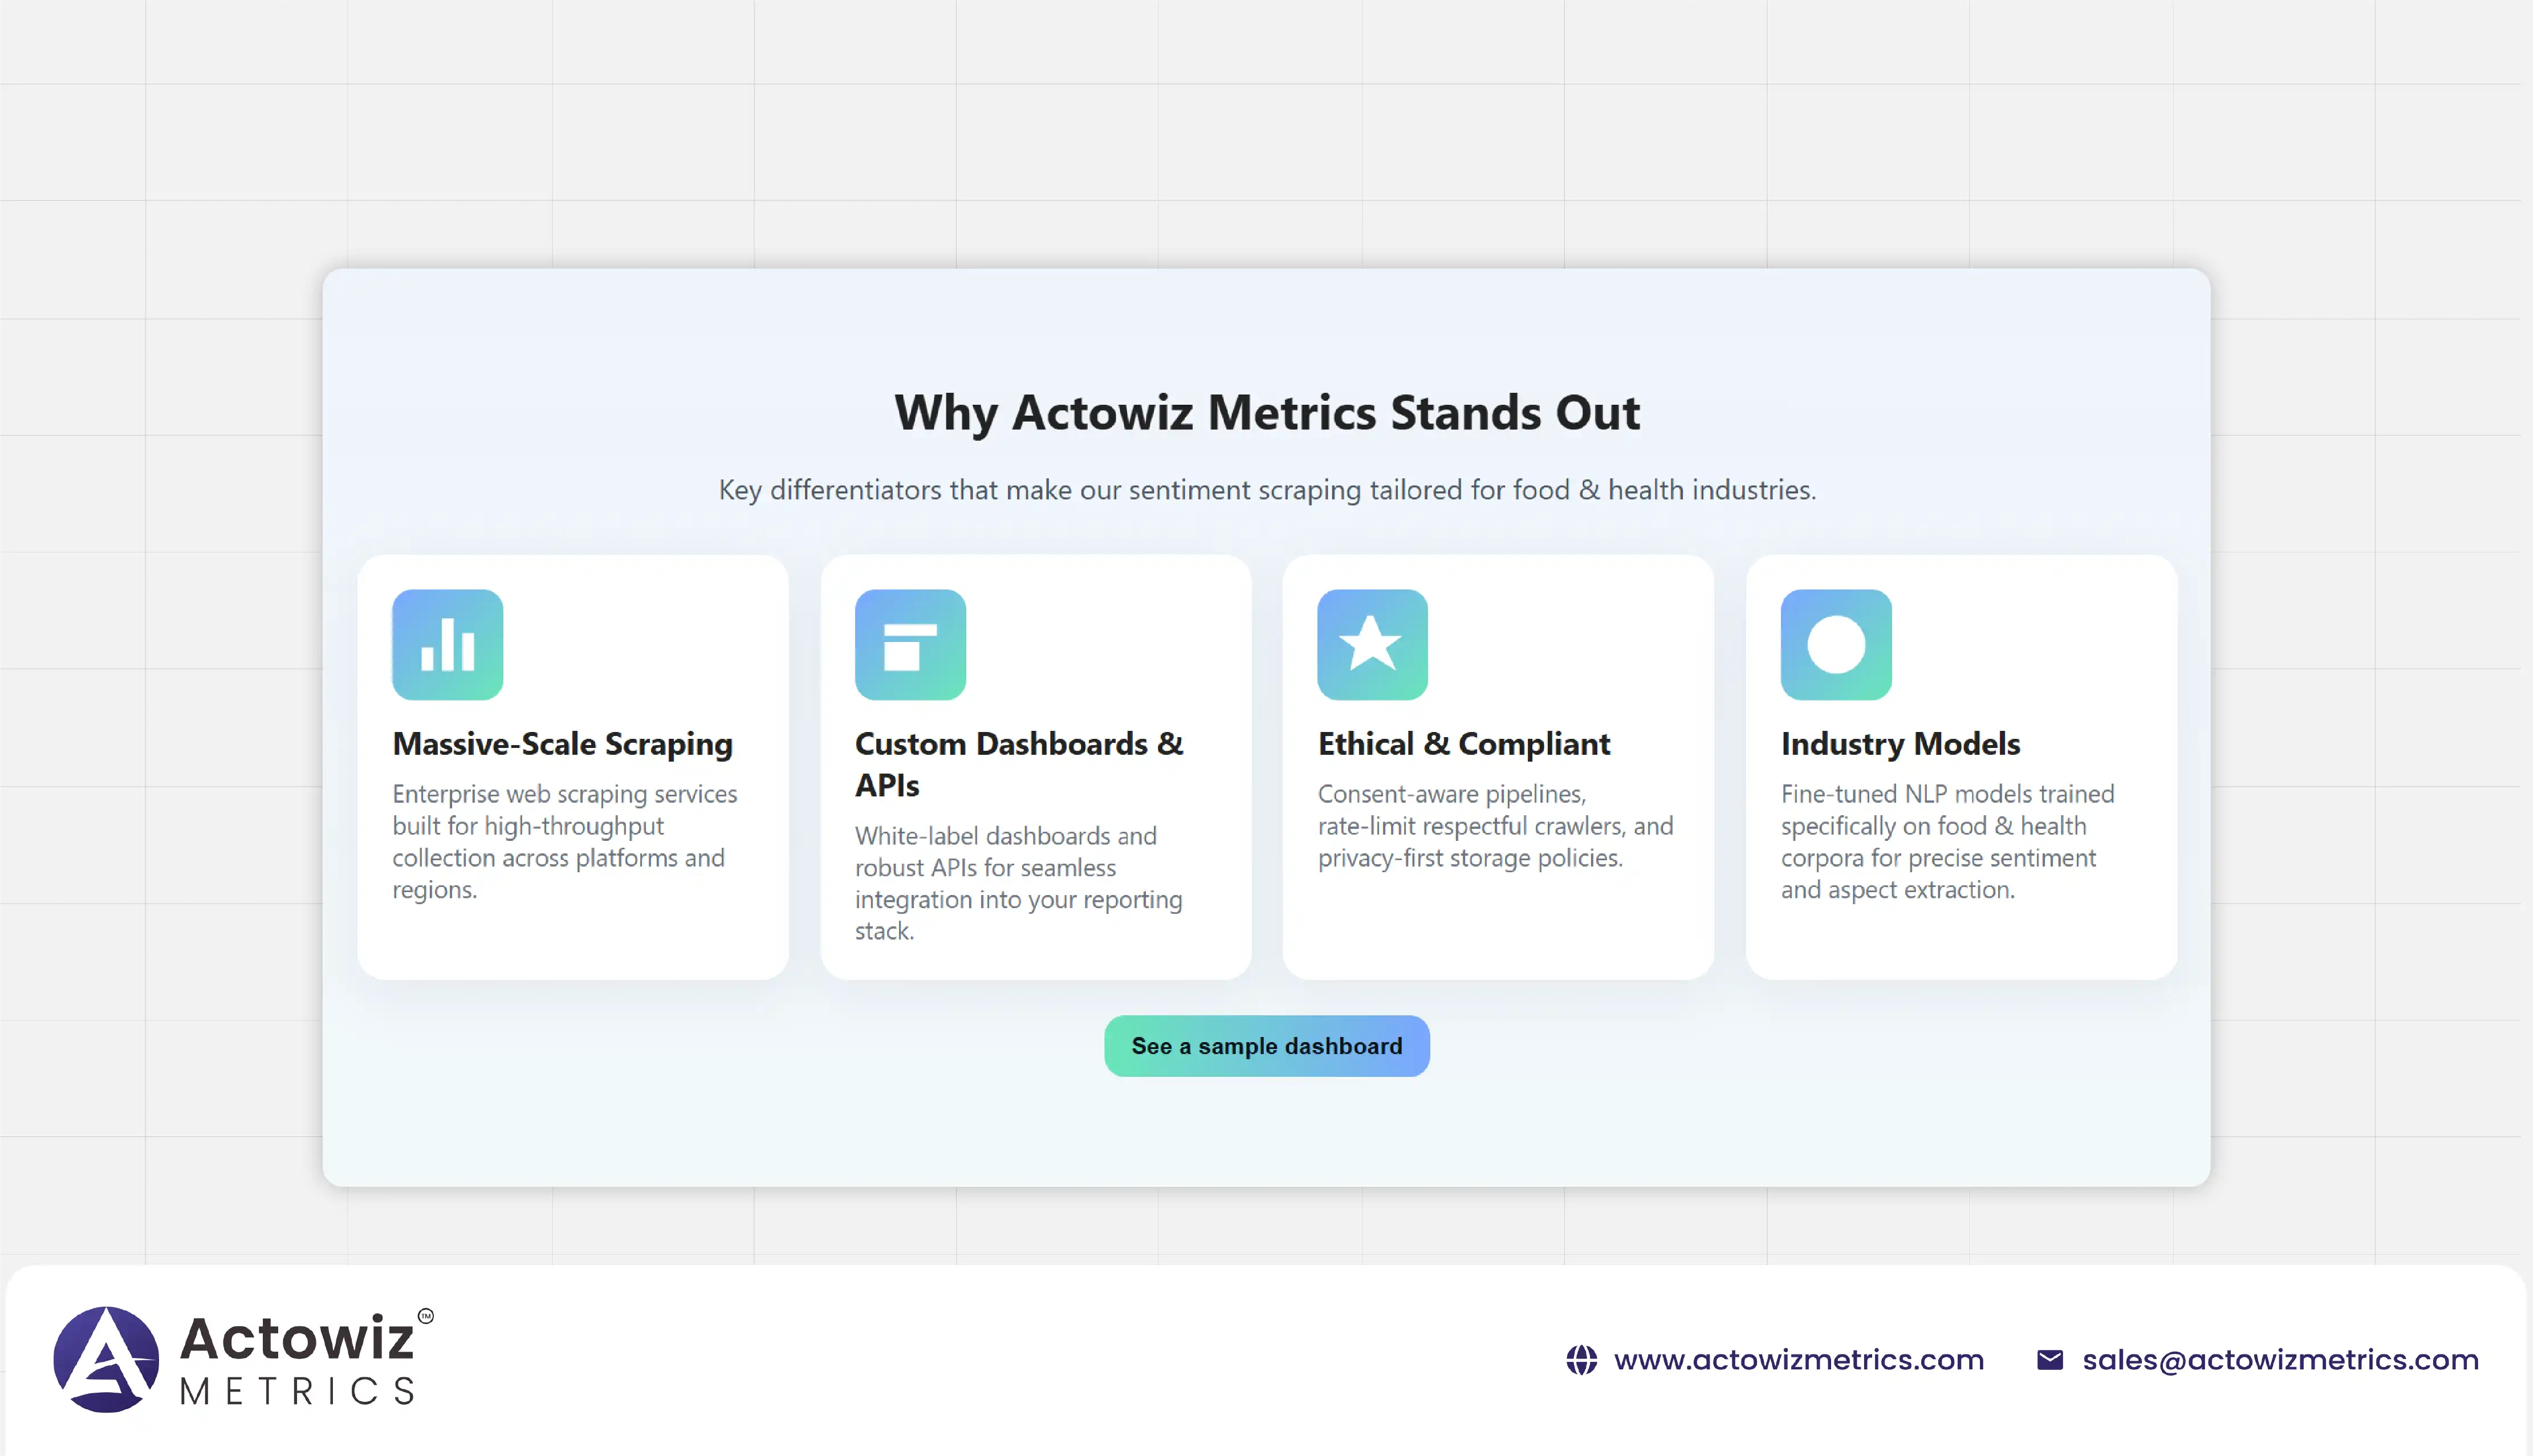2534x1456 pixels.
Task: Click the Key differentiators subtitle text
Action: click(1266, 490)
